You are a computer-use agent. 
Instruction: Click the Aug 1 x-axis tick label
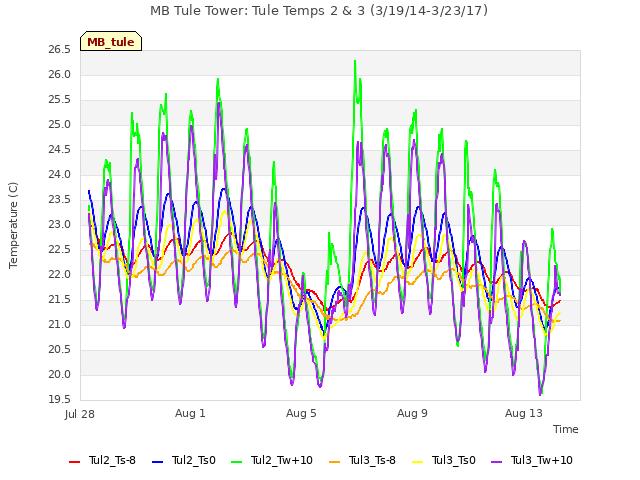(x=190, y=413)
